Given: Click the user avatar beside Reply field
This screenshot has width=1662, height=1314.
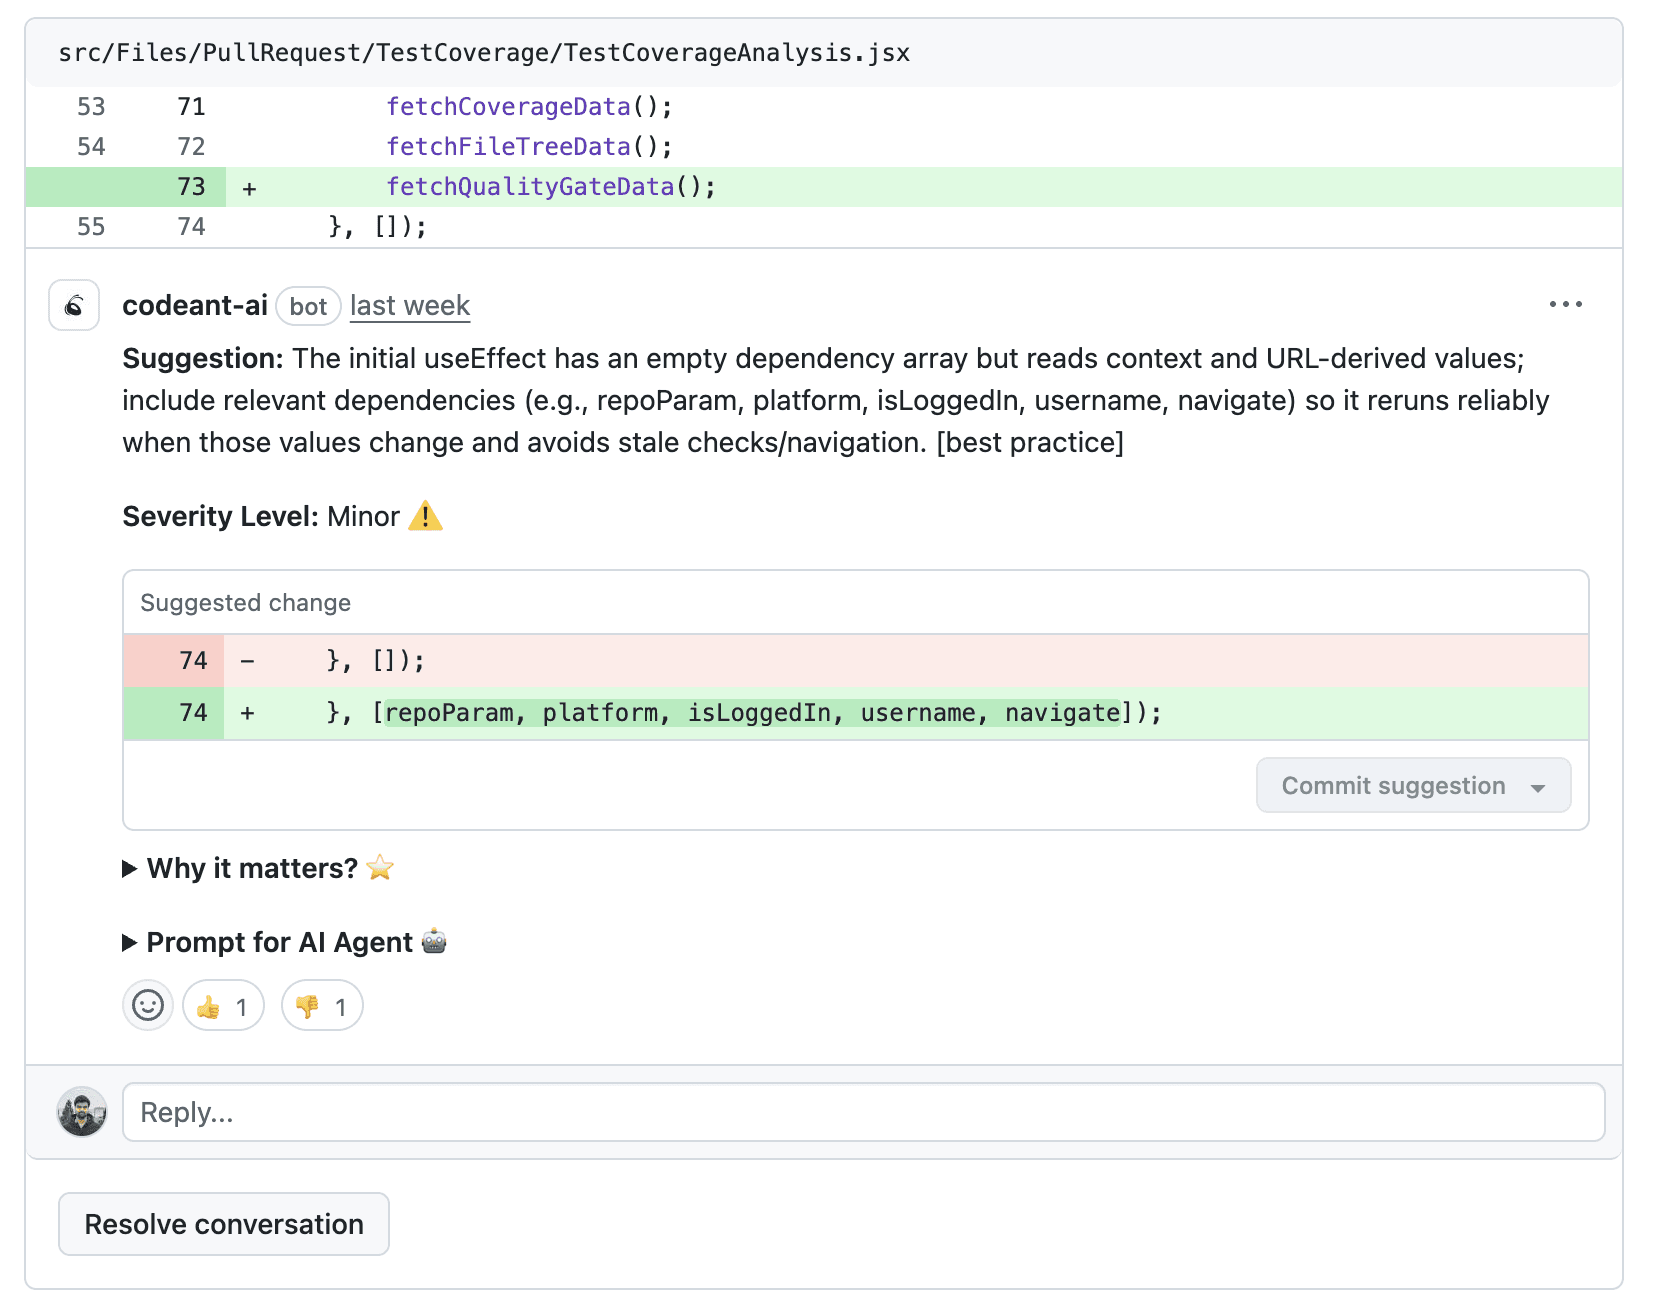Looking at the screenshot, I should [82, 1112].
